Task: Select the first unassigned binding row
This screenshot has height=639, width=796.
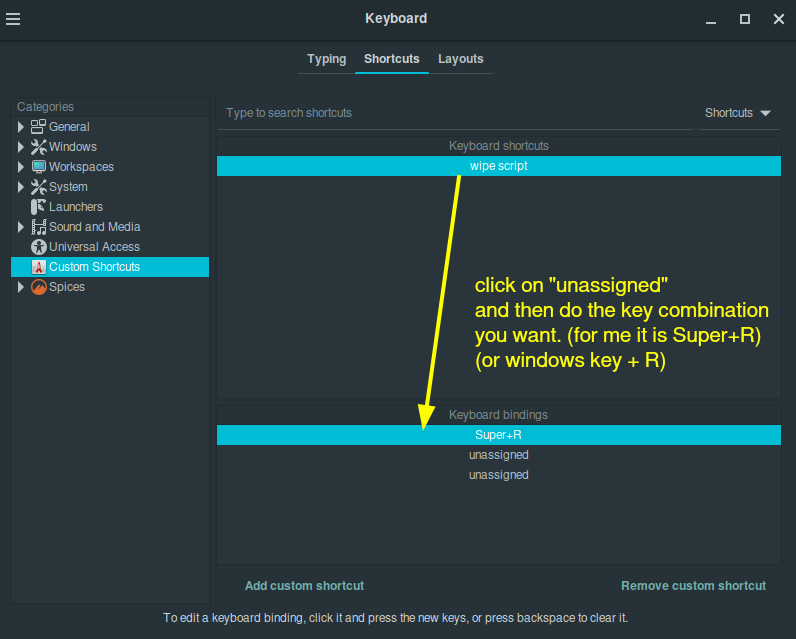Action: [499, 455]
